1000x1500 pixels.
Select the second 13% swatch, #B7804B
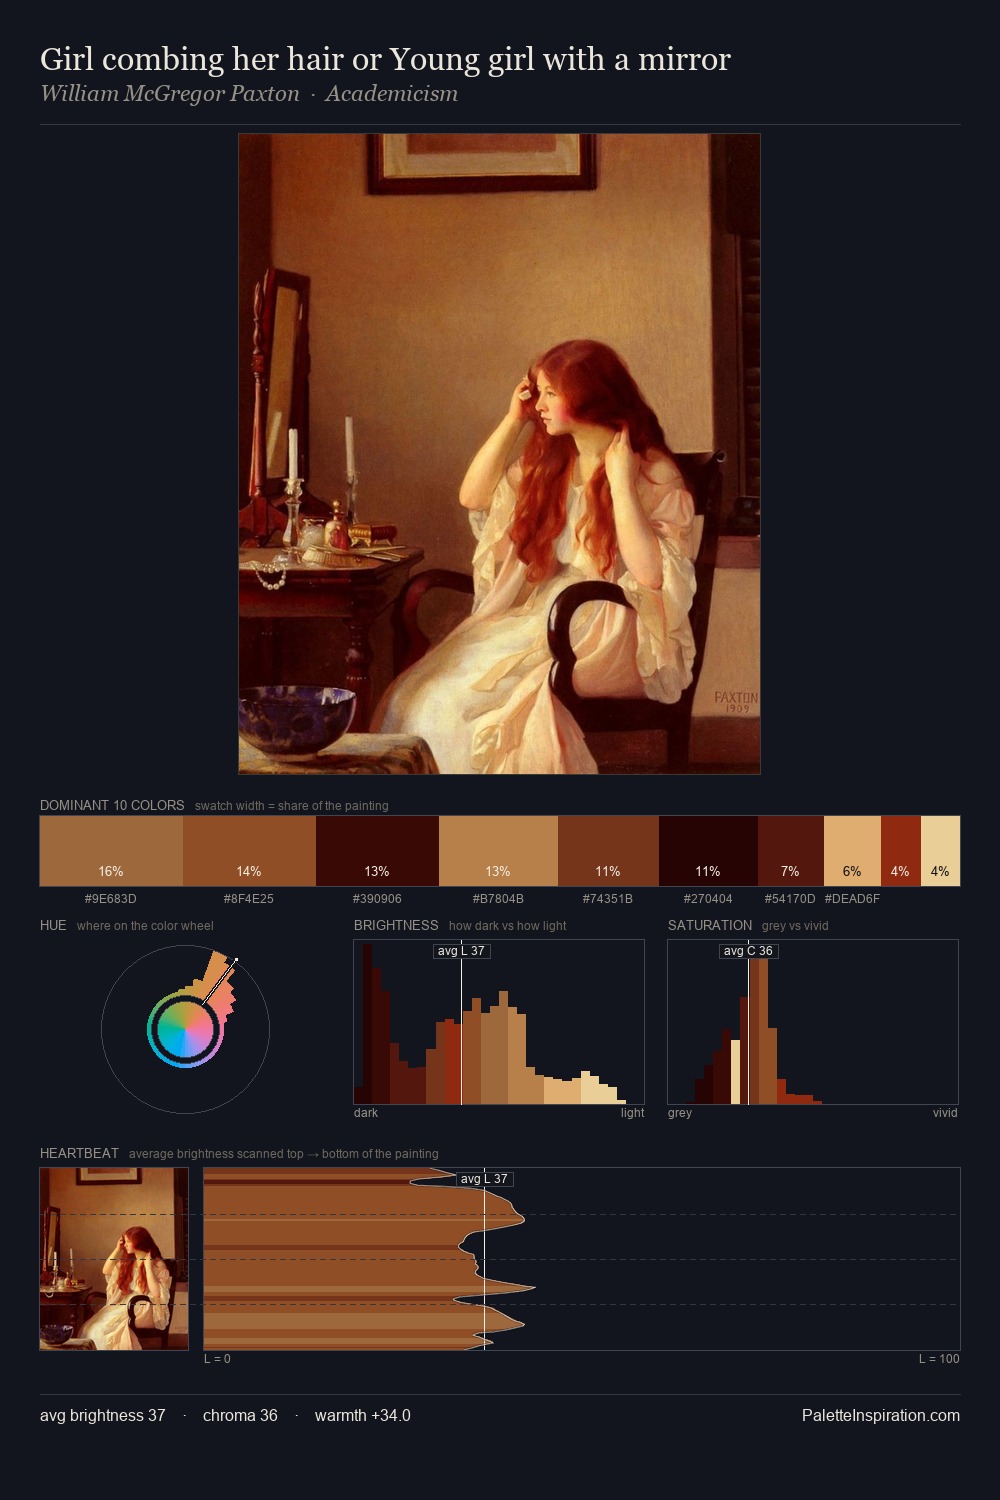(498, 851)
